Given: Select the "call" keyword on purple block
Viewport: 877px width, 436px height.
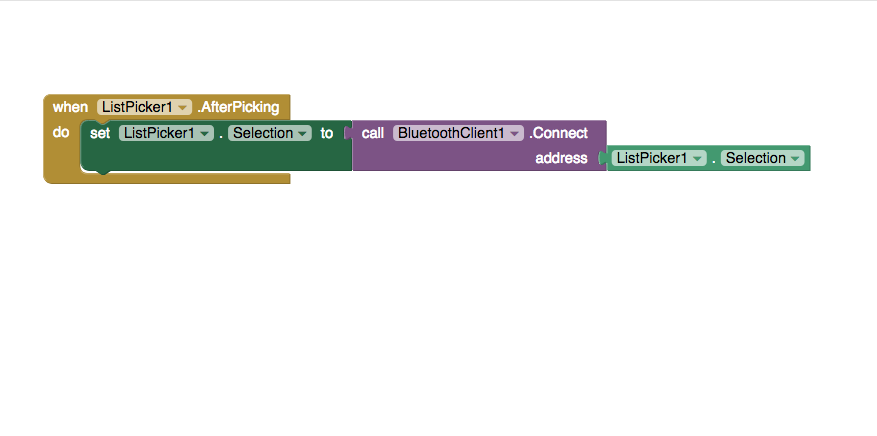Looking at the screenshot, I should (x=373, y=133).
